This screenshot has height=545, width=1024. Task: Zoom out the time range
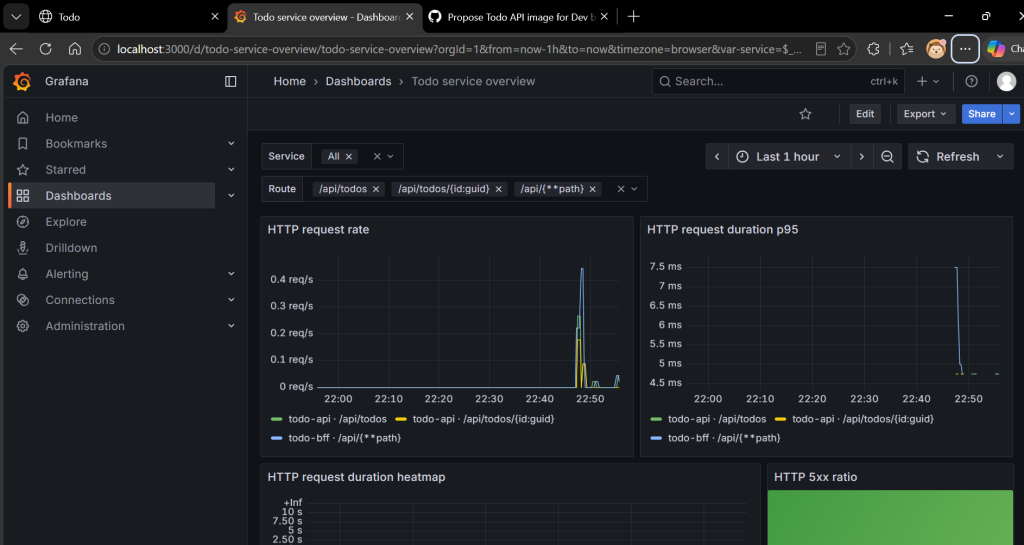pyautogui.click(x=887, y=157)
